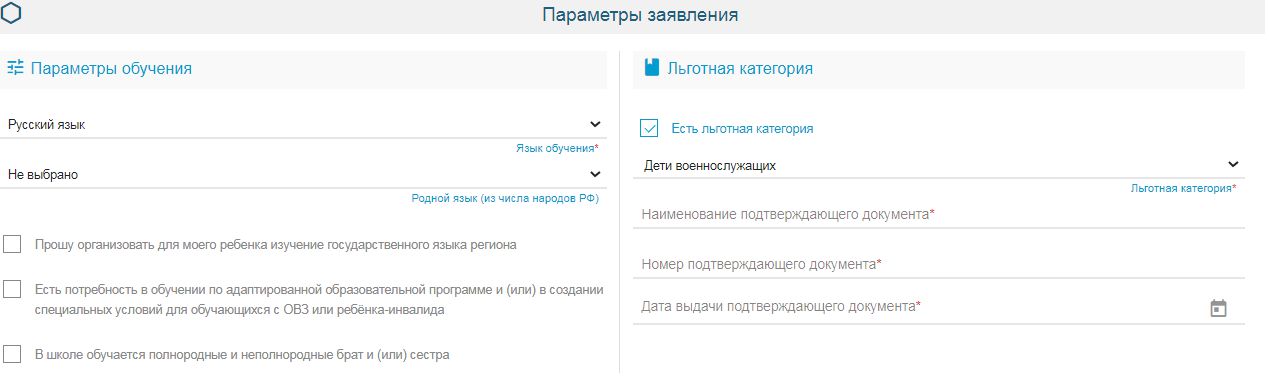Click the Параметры обучения section header
Image resolution: width=1269 pixels, height=384 pixels.
coord(111,68)
